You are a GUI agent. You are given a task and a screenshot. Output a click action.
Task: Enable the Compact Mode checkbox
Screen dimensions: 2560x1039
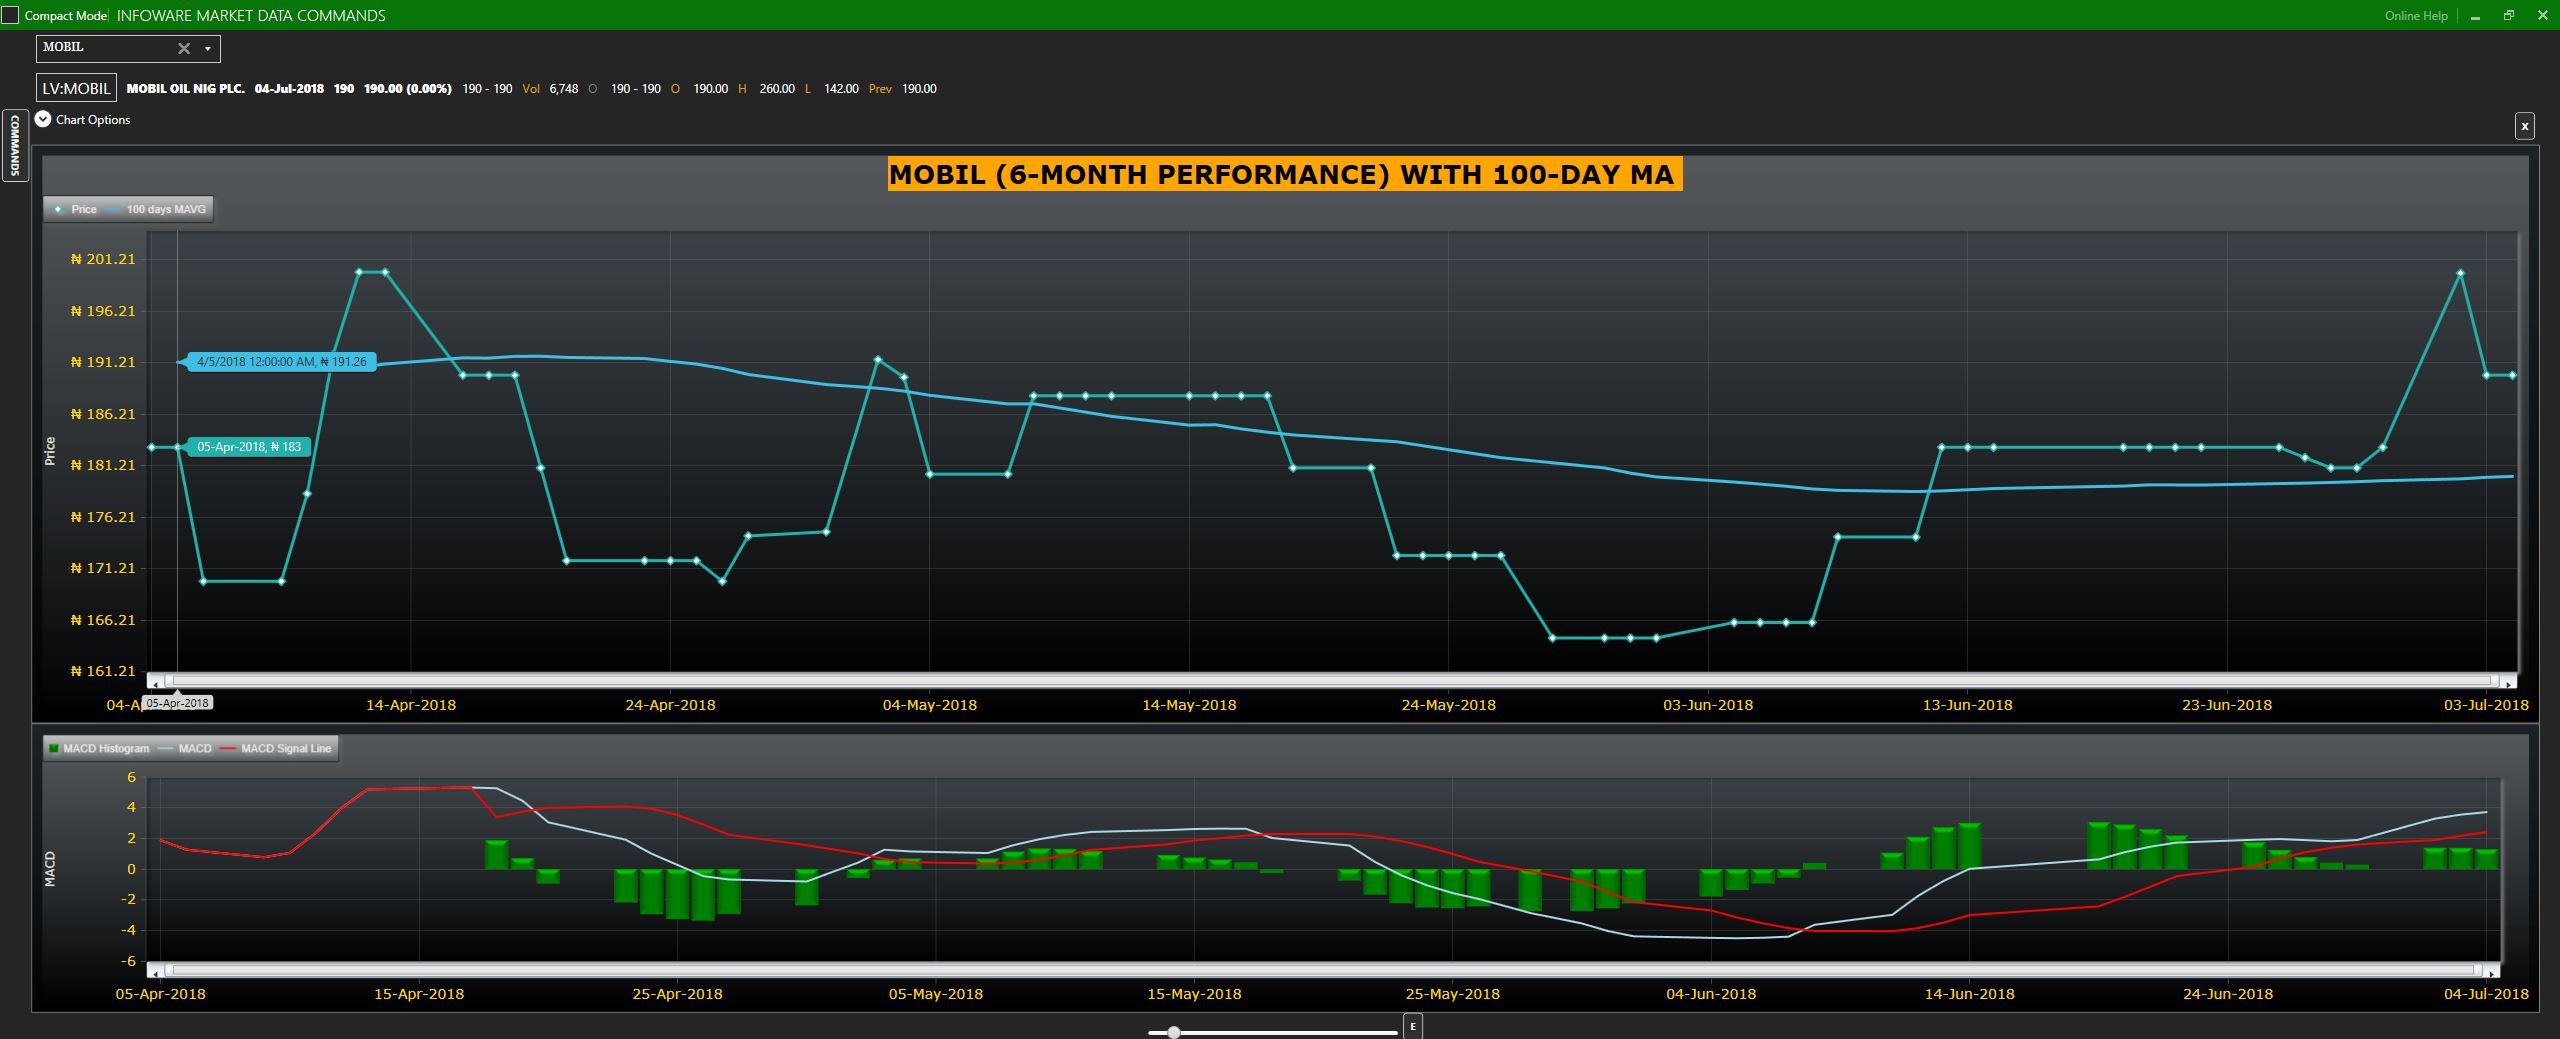(x=10, y=15)
